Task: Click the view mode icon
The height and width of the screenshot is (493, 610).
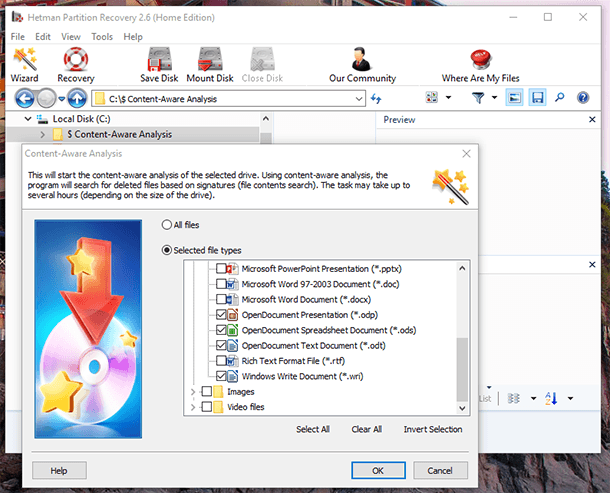Action: [x=432, y=97]
